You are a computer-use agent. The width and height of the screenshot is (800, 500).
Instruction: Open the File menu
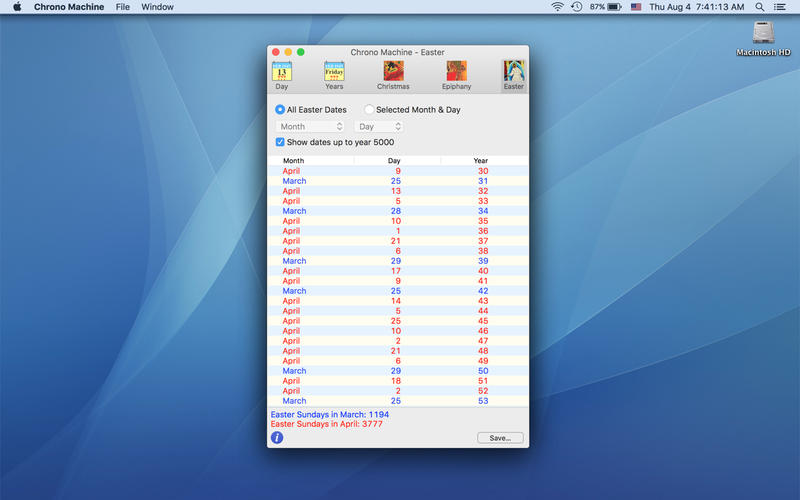(x=122, y=7)
